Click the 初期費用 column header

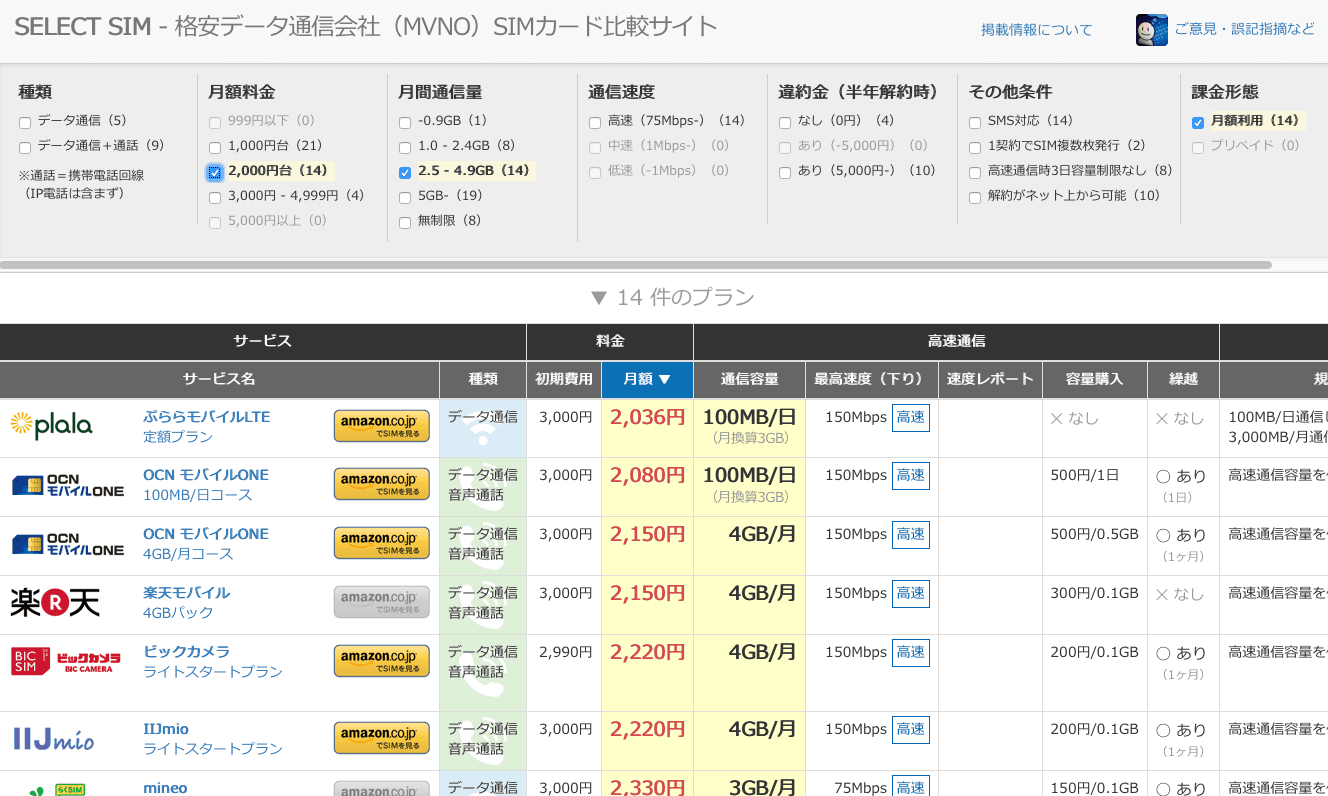pyautogui.click(x=564, y=379)
